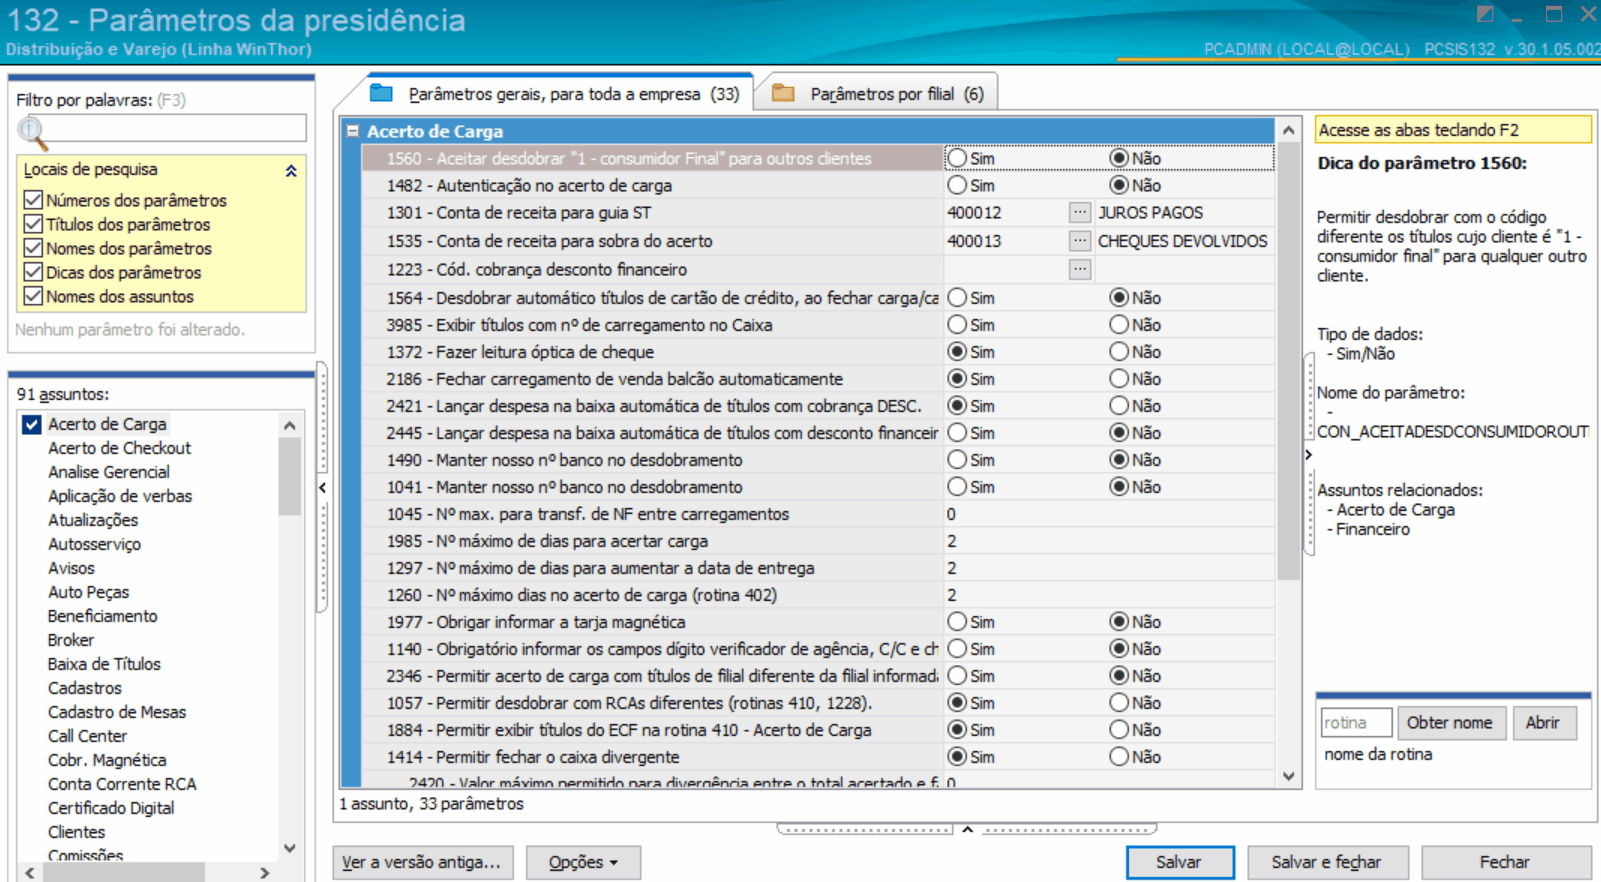
Task: Click the Salvar button
Action: coord(1180,862)
